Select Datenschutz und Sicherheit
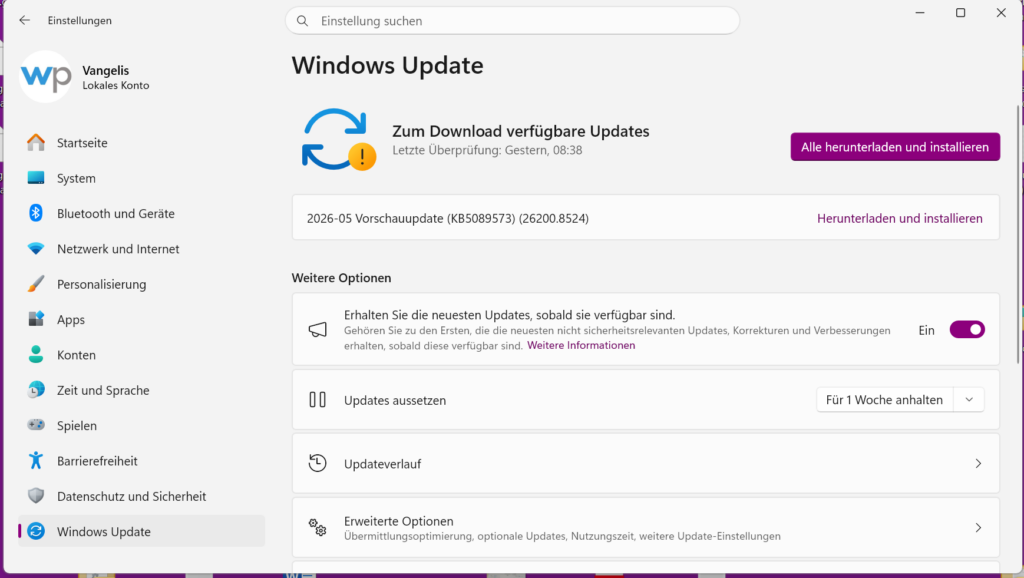This screenshot has width=1024, height=578. tap(142, 496)
